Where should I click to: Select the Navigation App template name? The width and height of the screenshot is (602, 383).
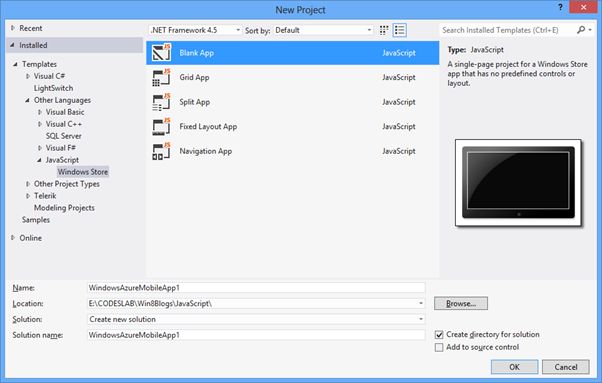tap(206, 151)
